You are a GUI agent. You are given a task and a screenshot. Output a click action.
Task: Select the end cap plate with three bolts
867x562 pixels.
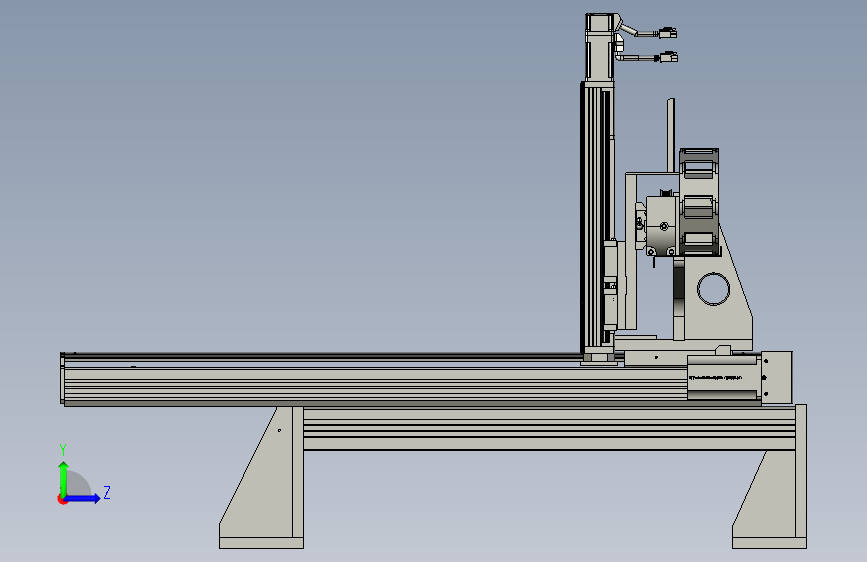pos(777,377)
